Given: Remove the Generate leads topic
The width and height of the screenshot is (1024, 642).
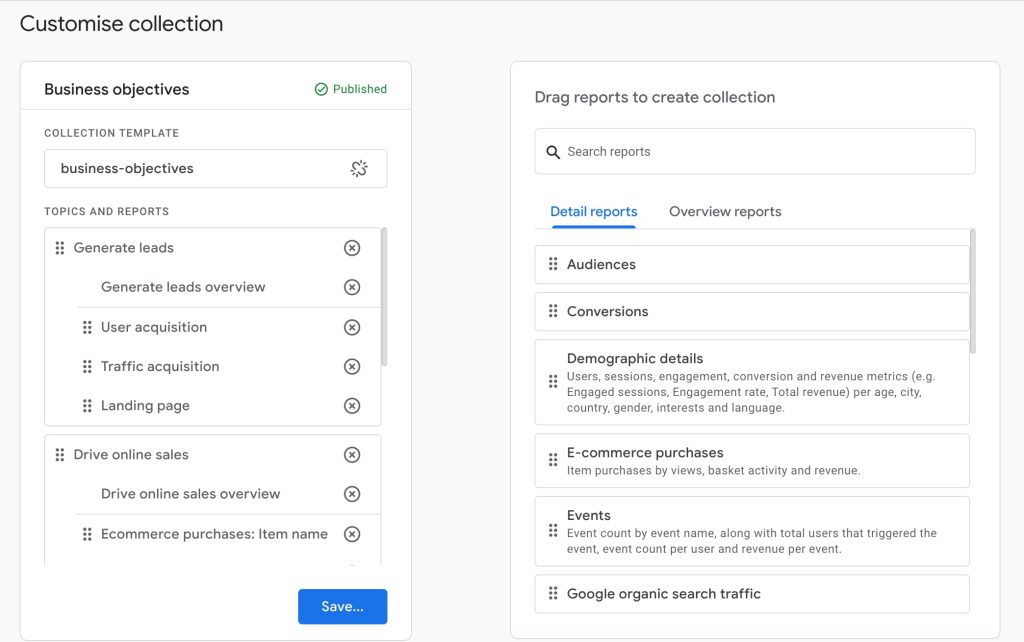Looking at the screenshot, I should point(352,248).
